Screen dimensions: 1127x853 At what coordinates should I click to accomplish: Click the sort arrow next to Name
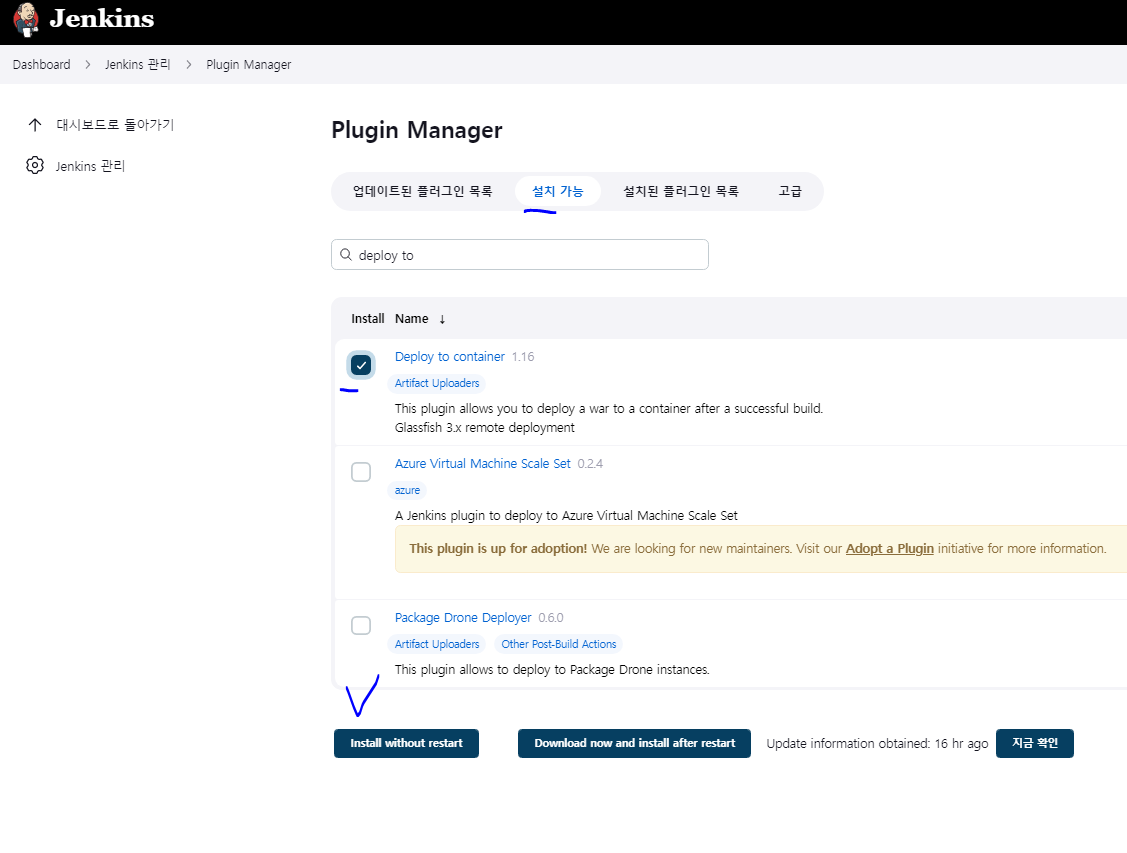point(442,319)
